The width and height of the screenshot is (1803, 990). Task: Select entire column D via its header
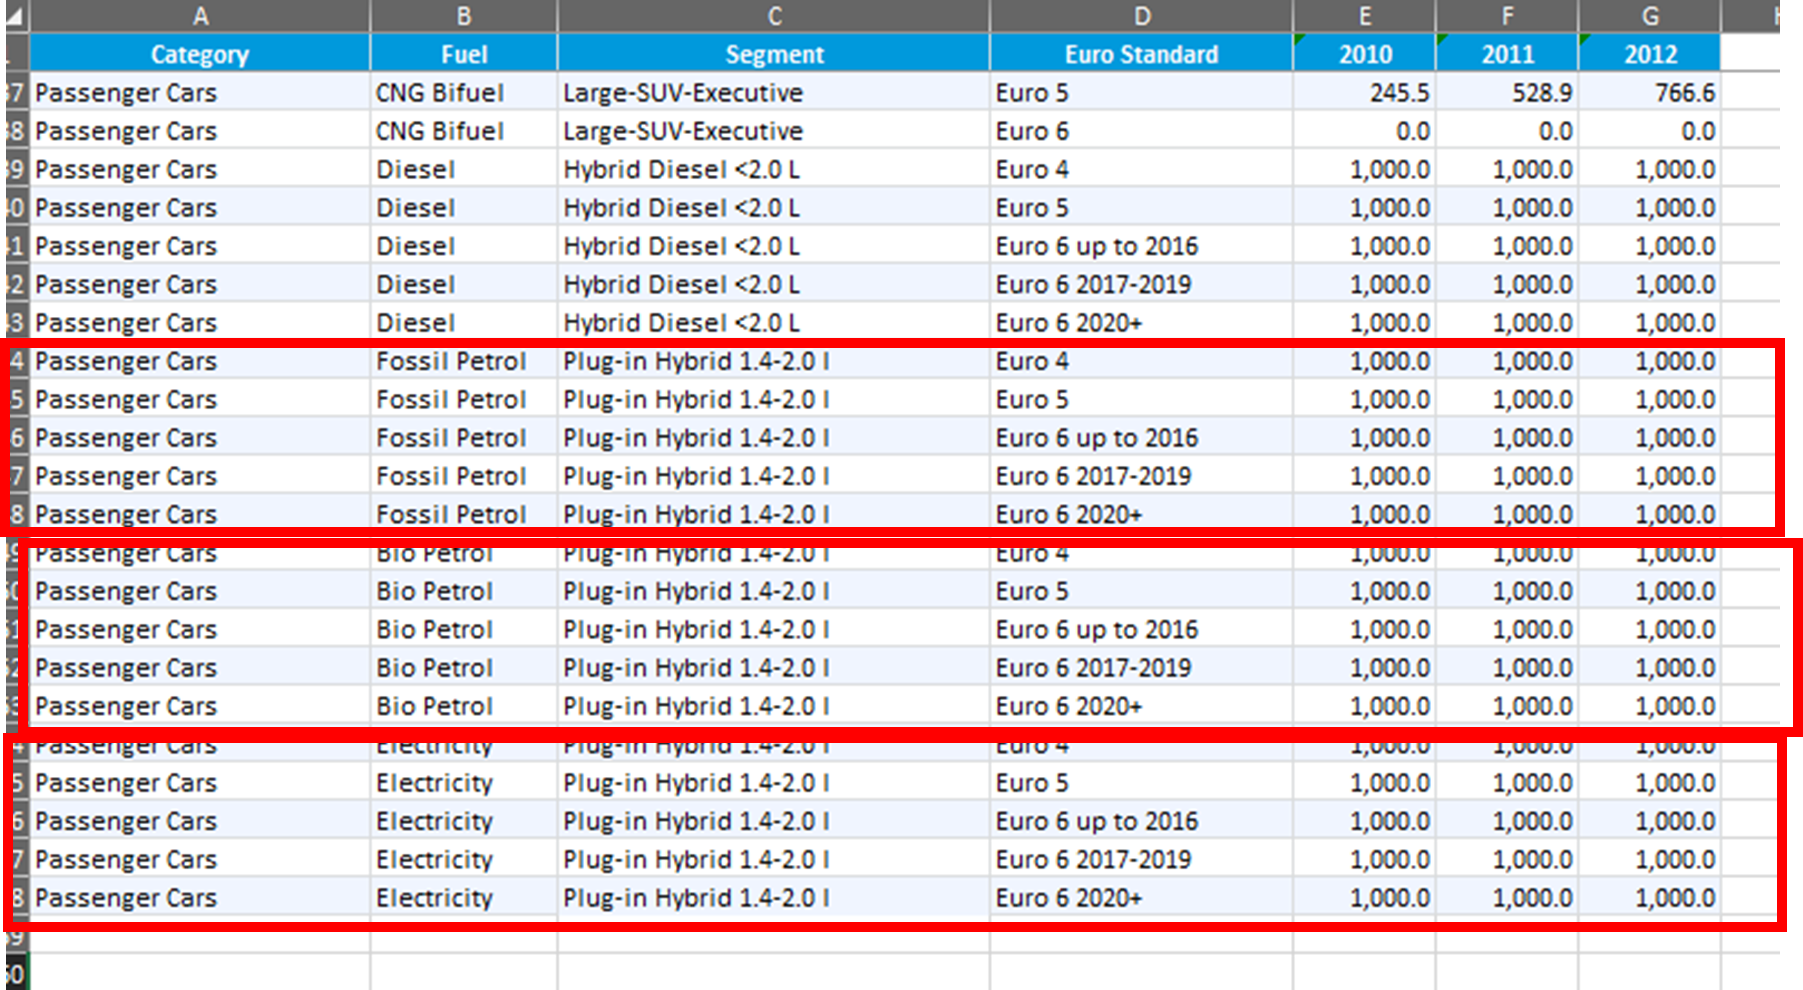(1141, 16)
